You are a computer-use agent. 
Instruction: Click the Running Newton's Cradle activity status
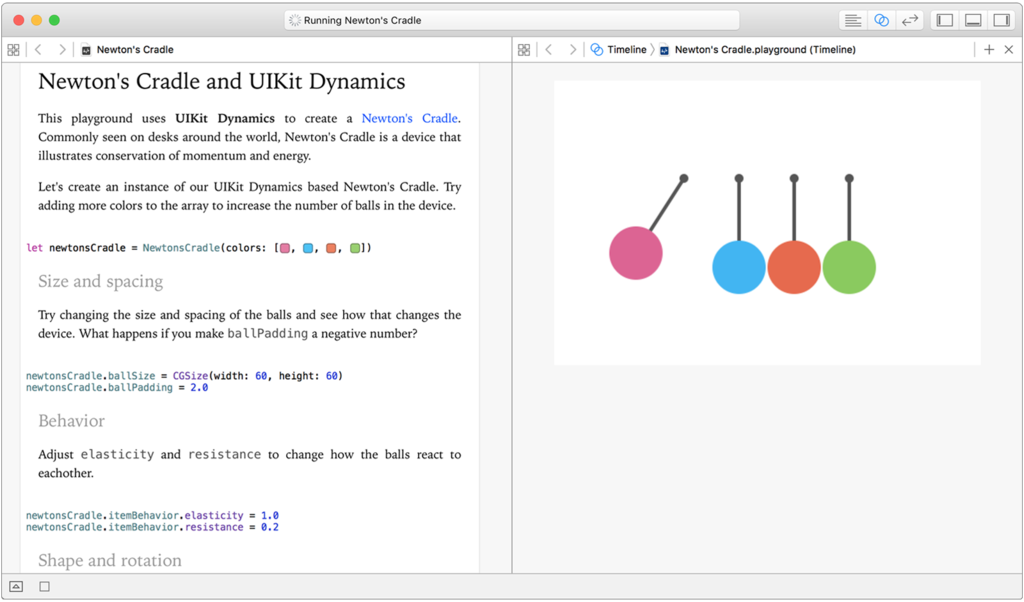pyautogui.click(x=512, y=20)
